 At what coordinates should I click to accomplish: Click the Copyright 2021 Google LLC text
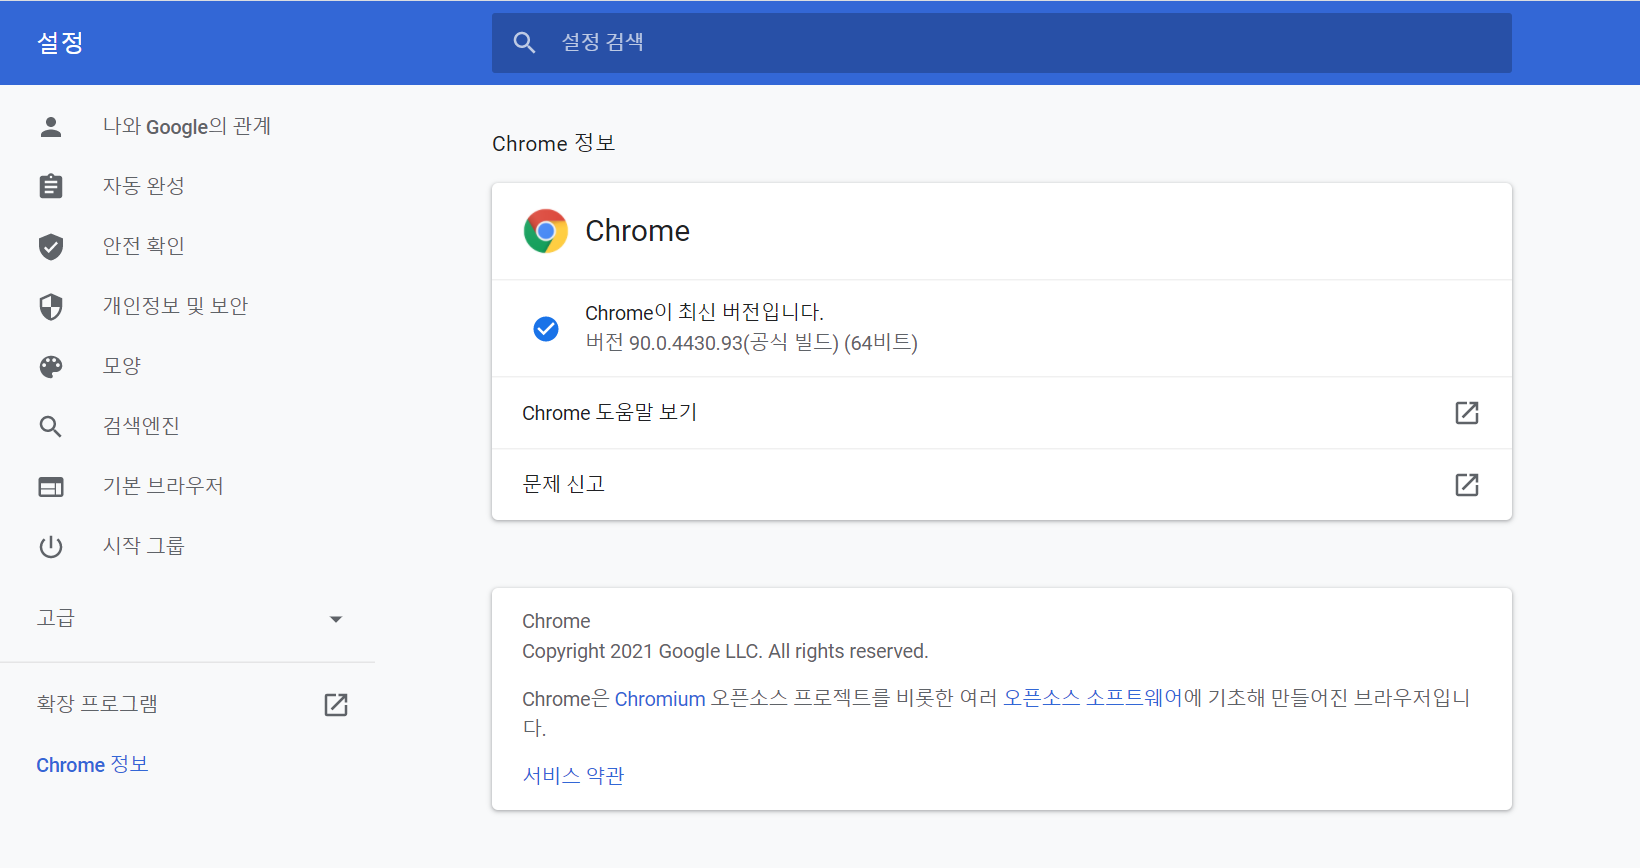click(725, 651)
